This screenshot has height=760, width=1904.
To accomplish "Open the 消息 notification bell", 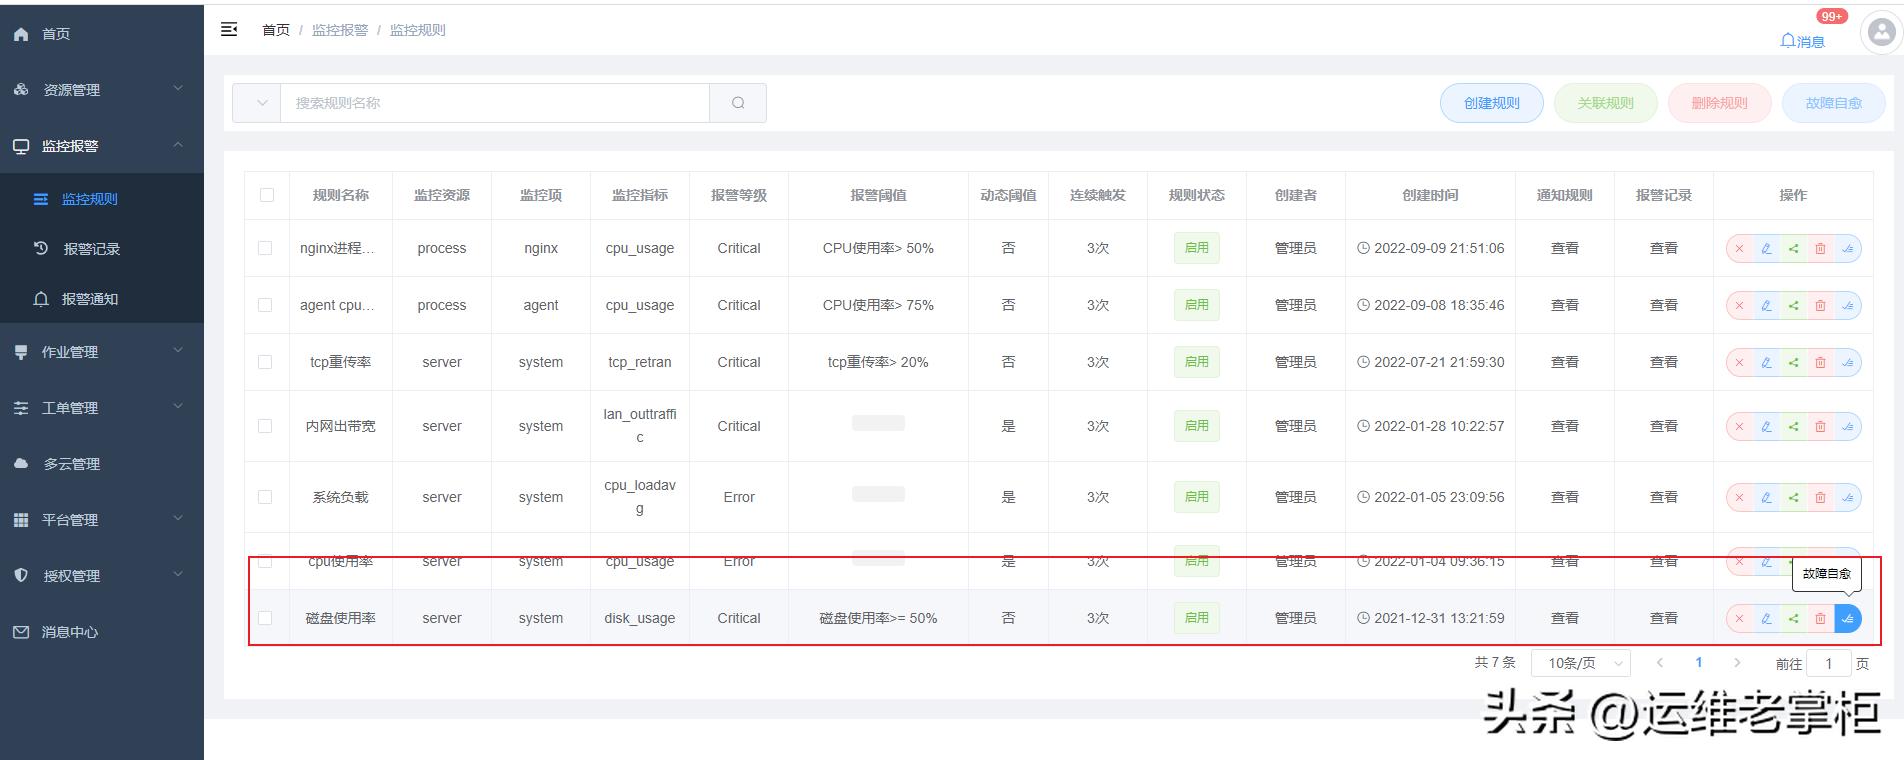I will coord(1802,41).
